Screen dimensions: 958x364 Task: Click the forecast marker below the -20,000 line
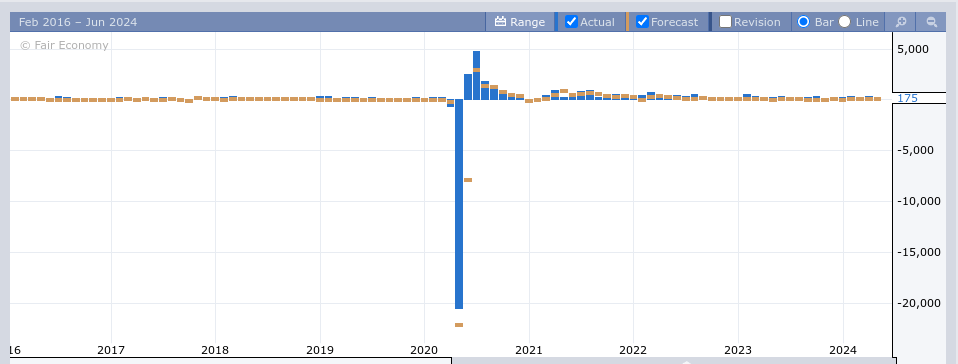459,325
